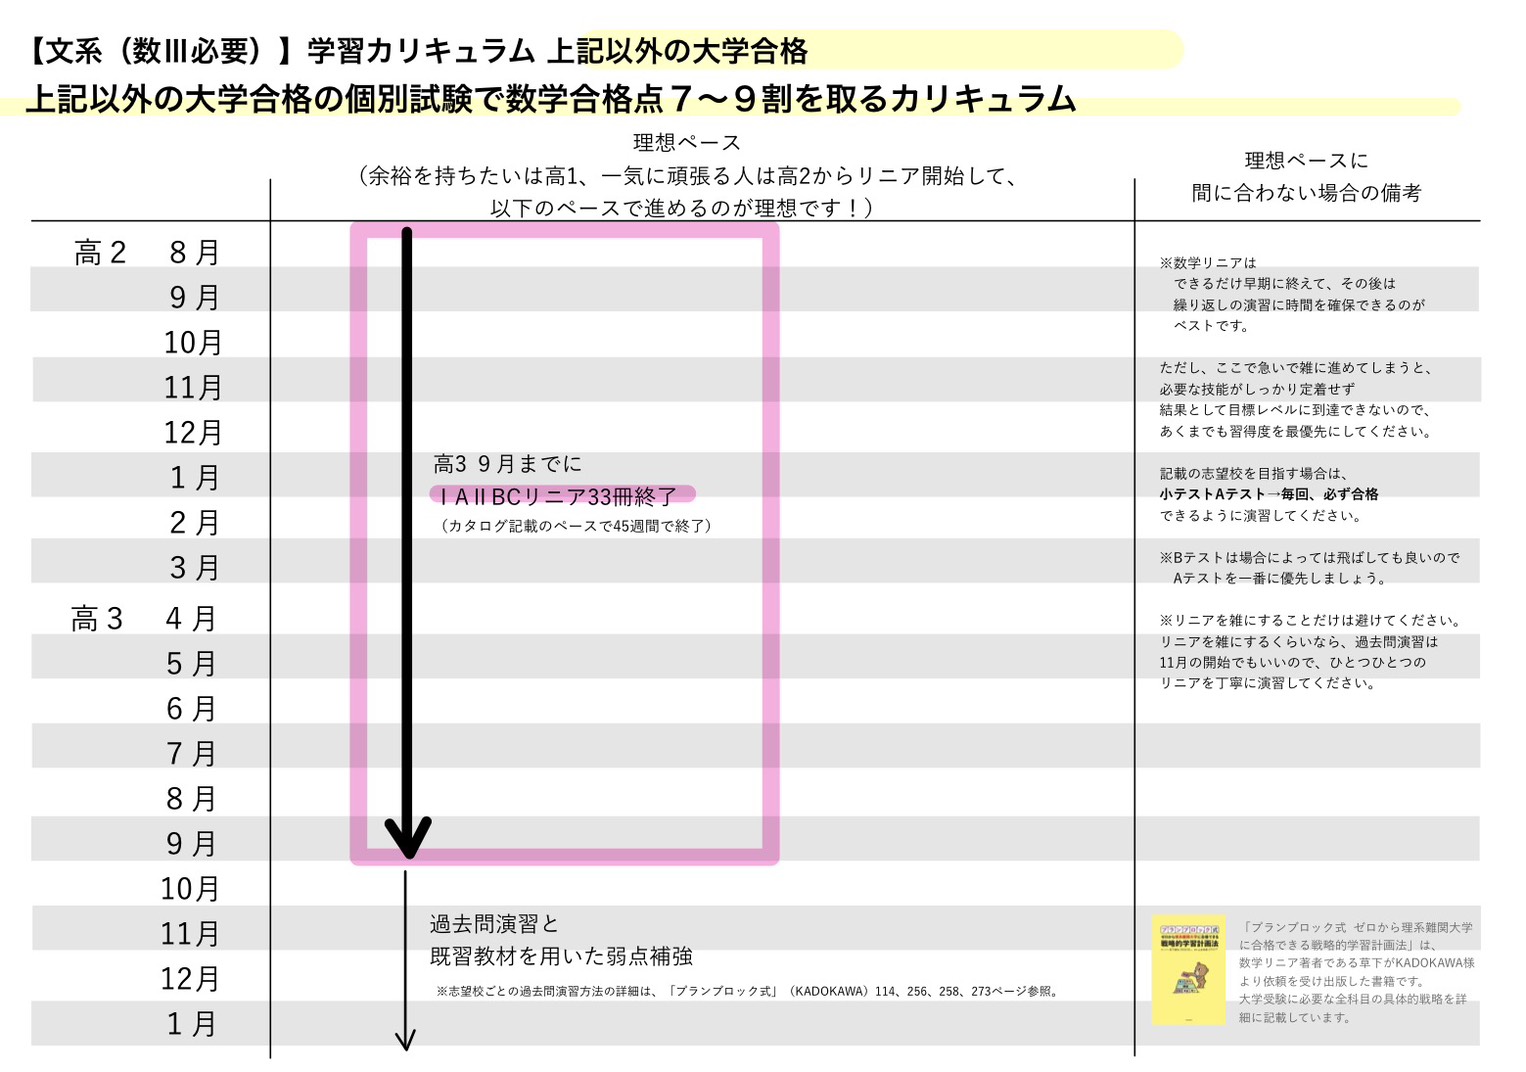
Task: Click the 理想ペース column heading
Action: point(686,143)
